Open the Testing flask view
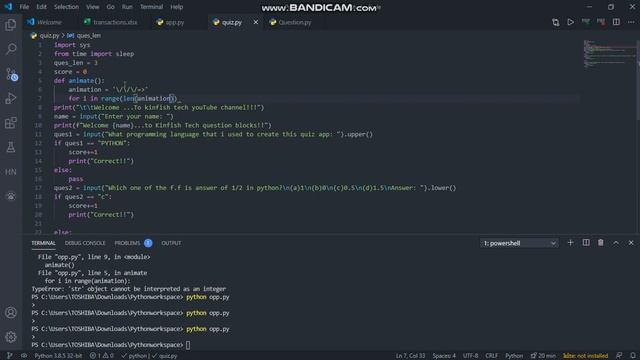The height and width of the screenshot is (360, 640). 11,147
